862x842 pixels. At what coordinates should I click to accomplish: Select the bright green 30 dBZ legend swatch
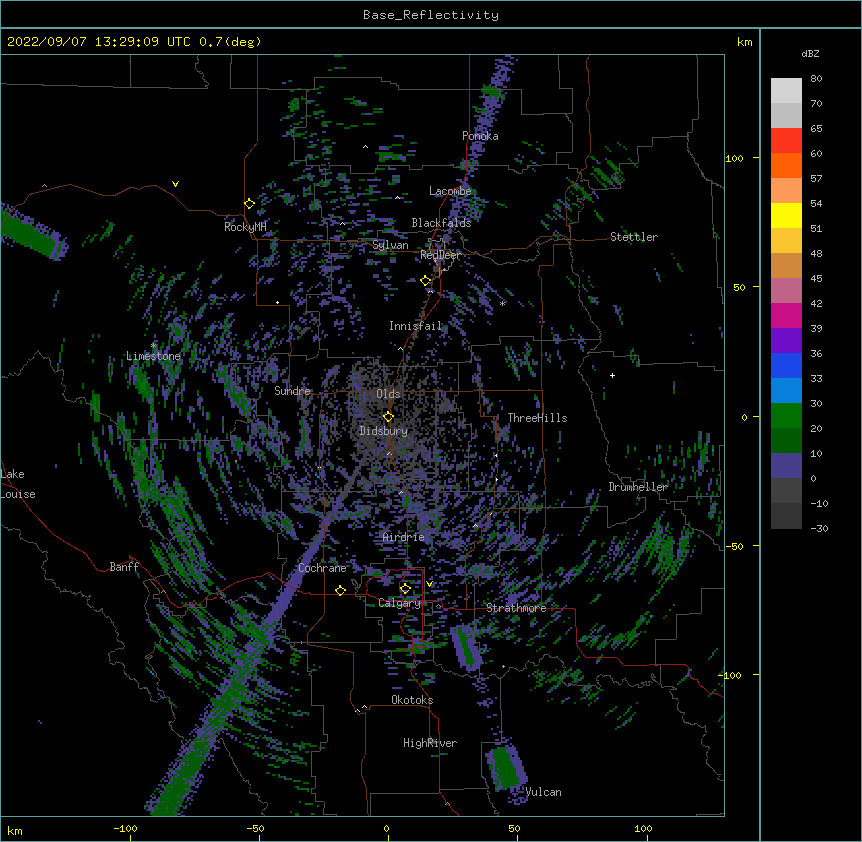[x=786, y=416]
